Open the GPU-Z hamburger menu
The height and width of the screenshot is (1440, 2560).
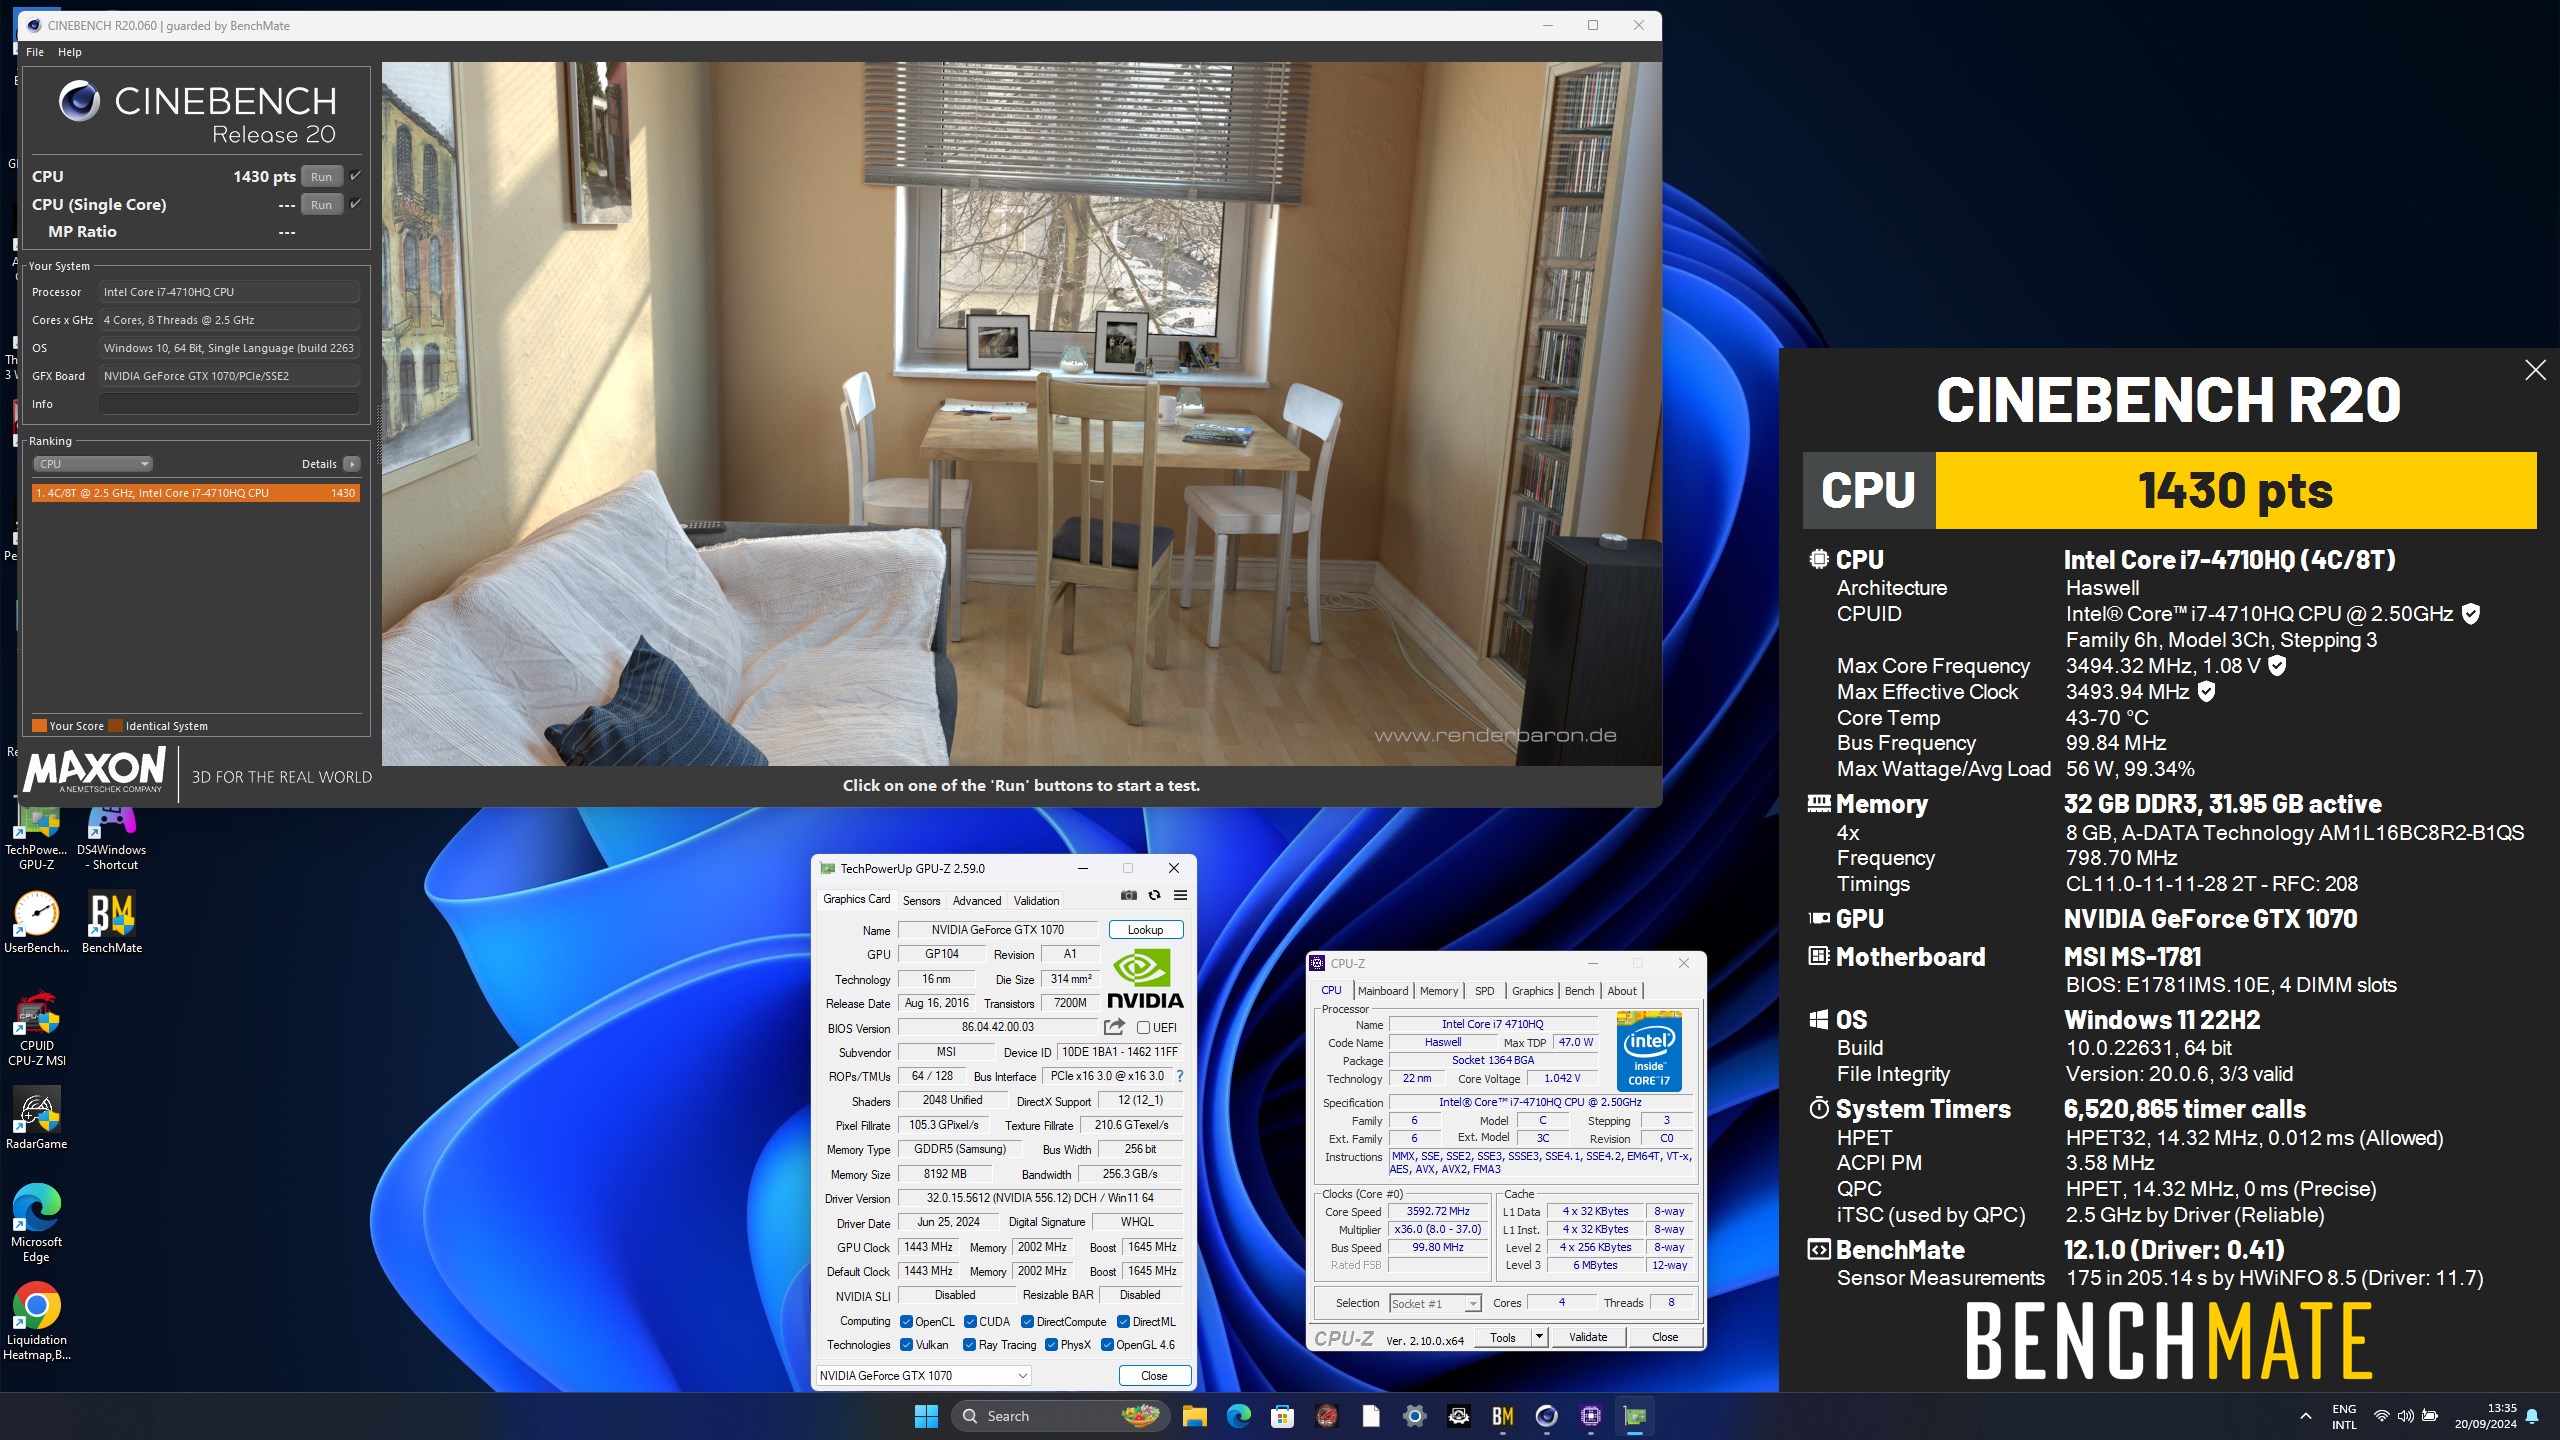tap(1180, 895)
